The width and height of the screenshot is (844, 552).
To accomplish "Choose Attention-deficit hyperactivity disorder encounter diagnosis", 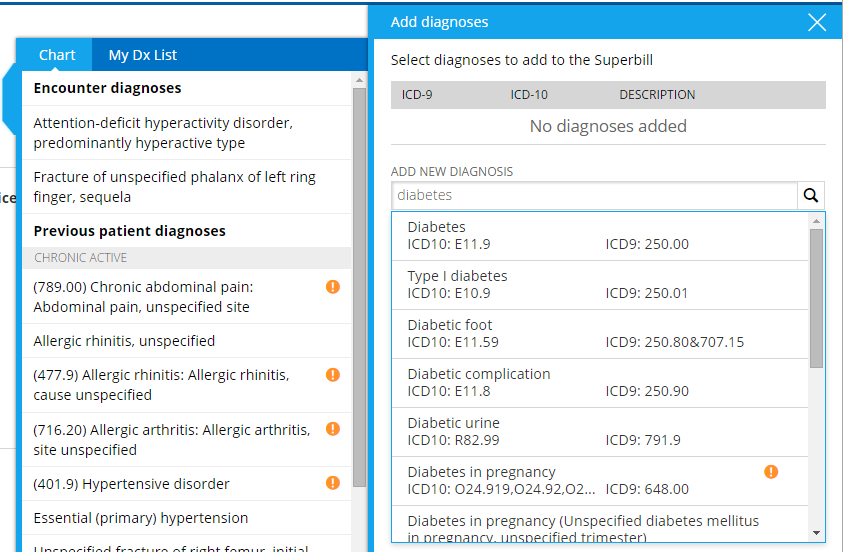I will (163, 133).
